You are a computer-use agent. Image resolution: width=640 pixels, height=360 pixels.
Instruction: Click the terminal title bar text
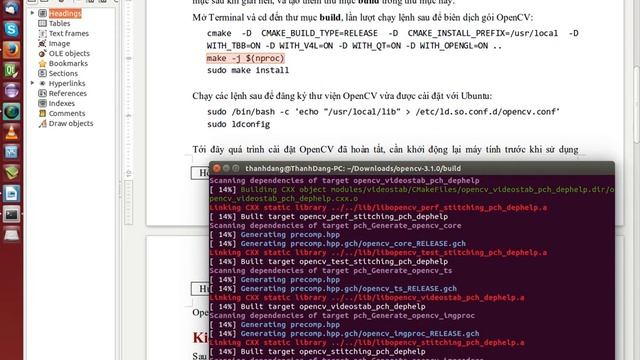pyautogui.click(x=353, y=168)
